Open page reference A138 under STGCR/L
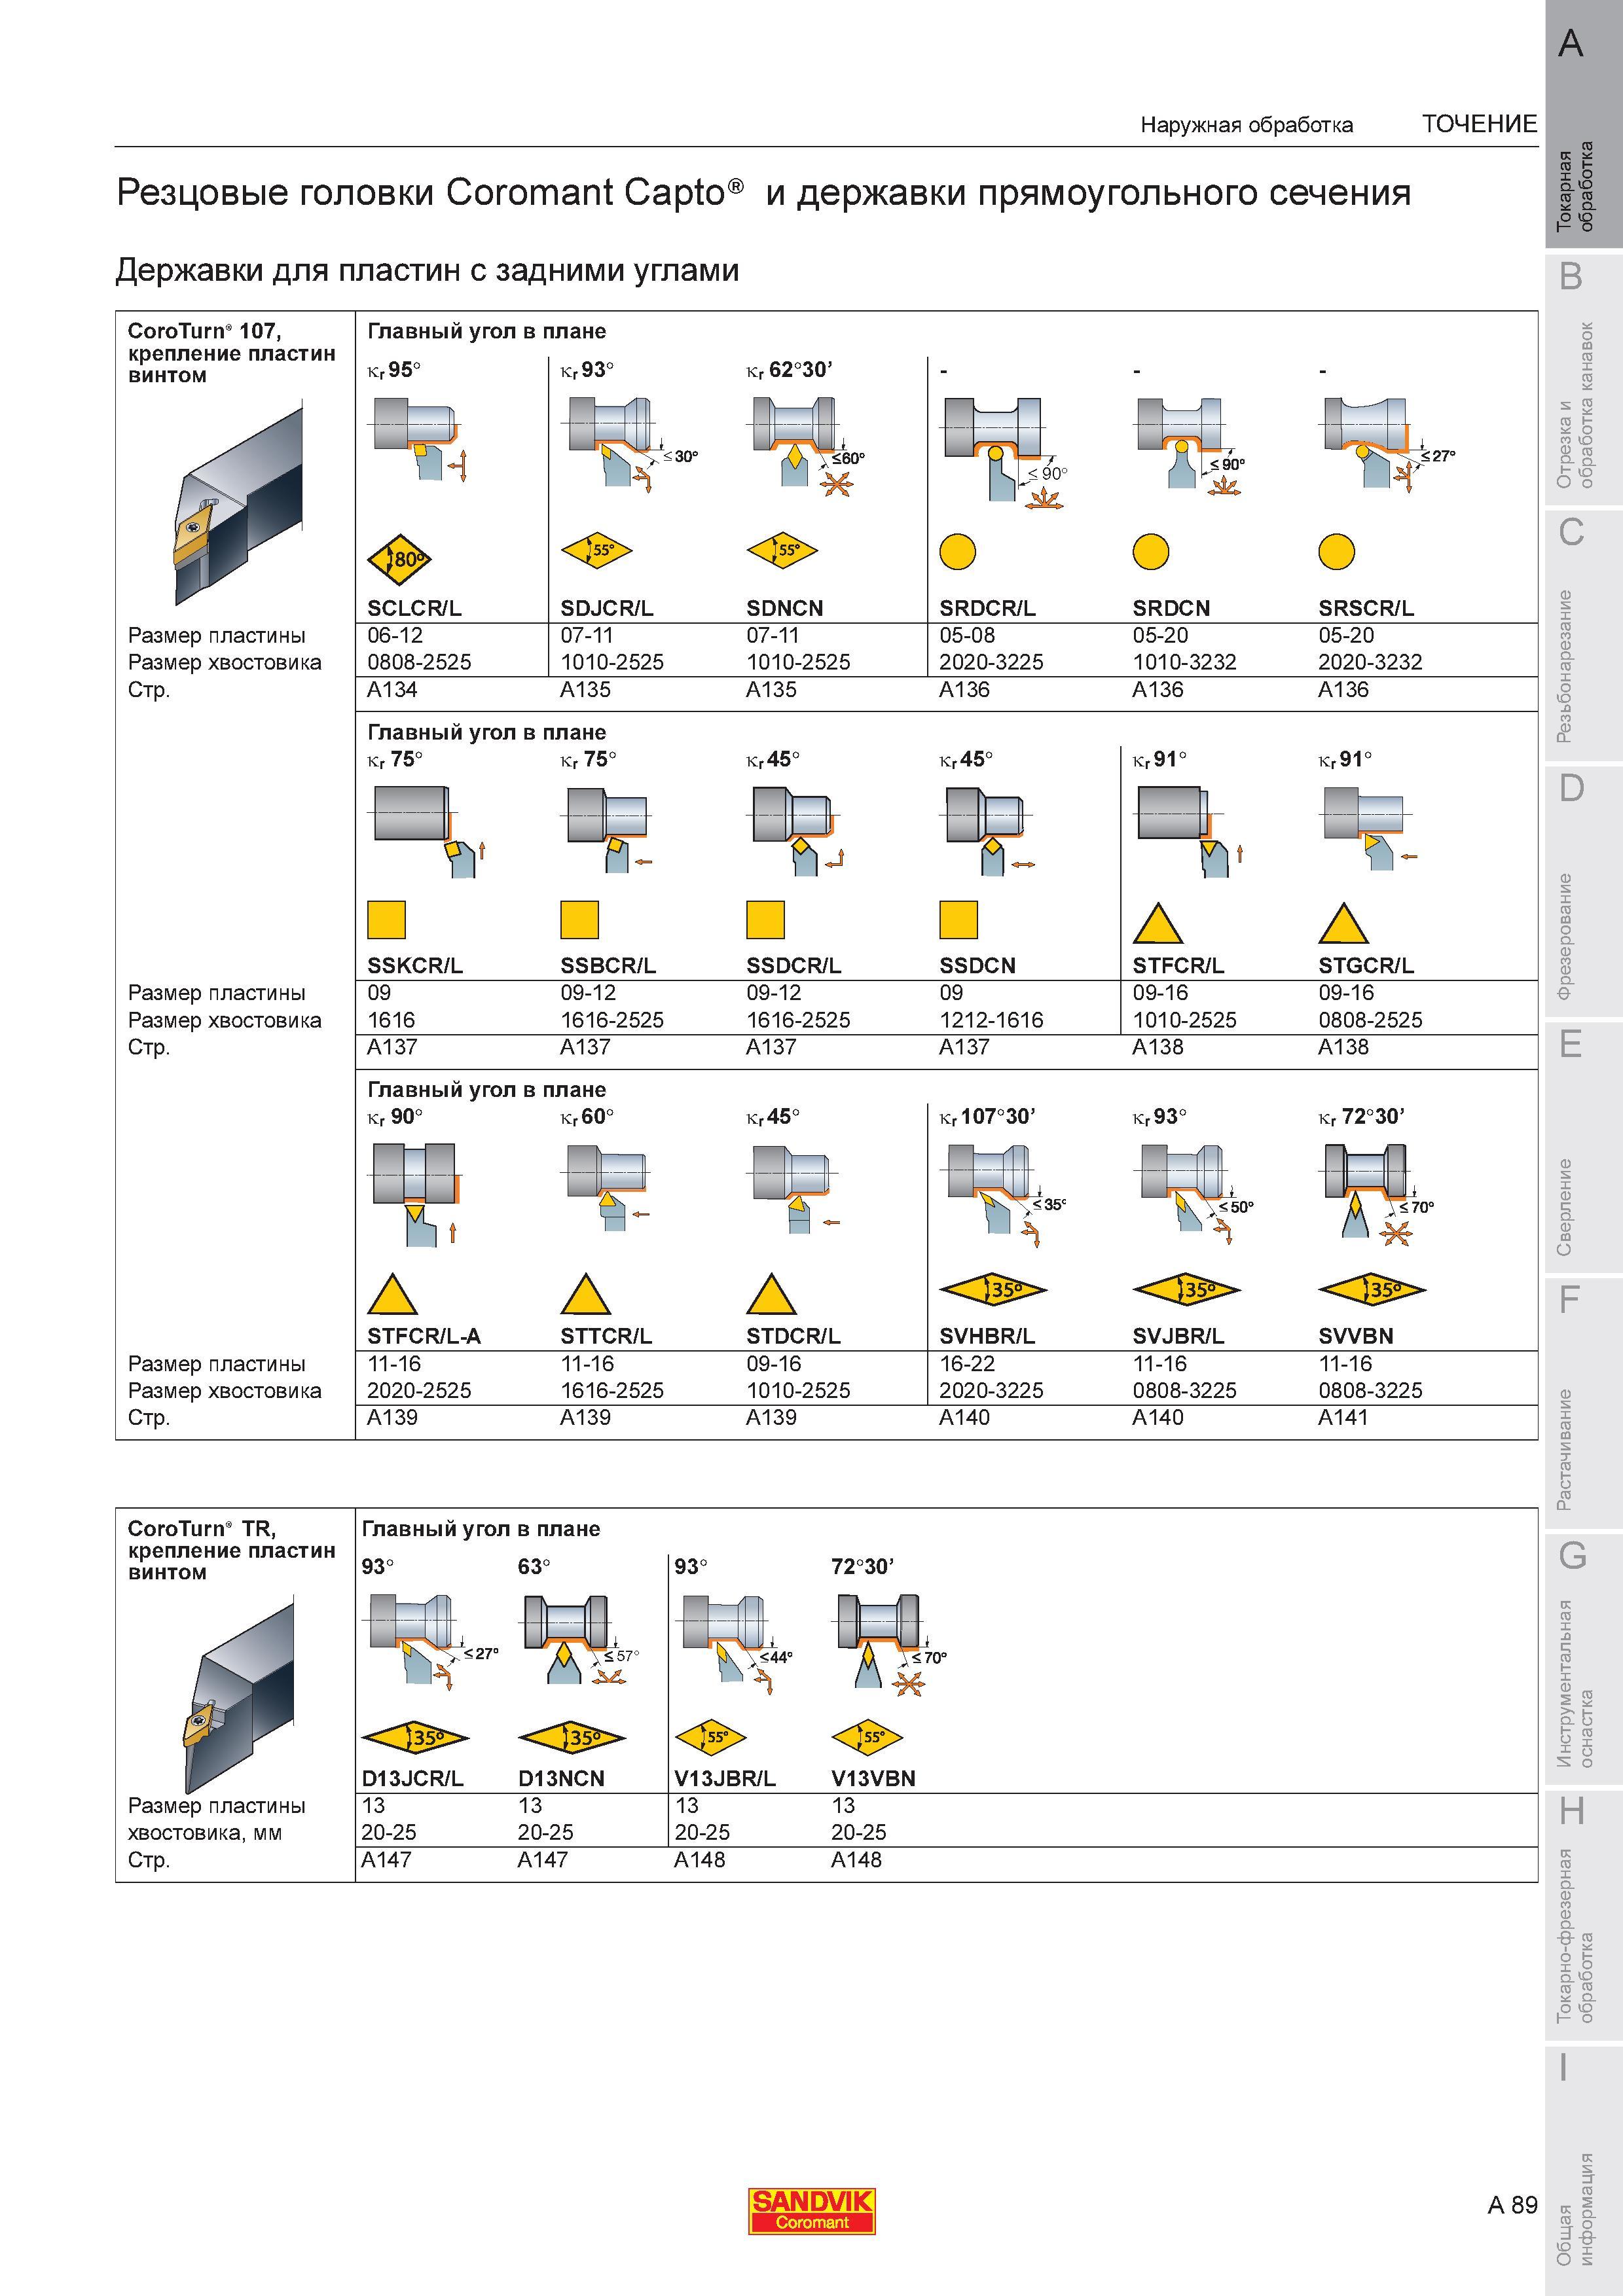The width and height of the screenshot is (1623, 2296). [1343, 1047]
